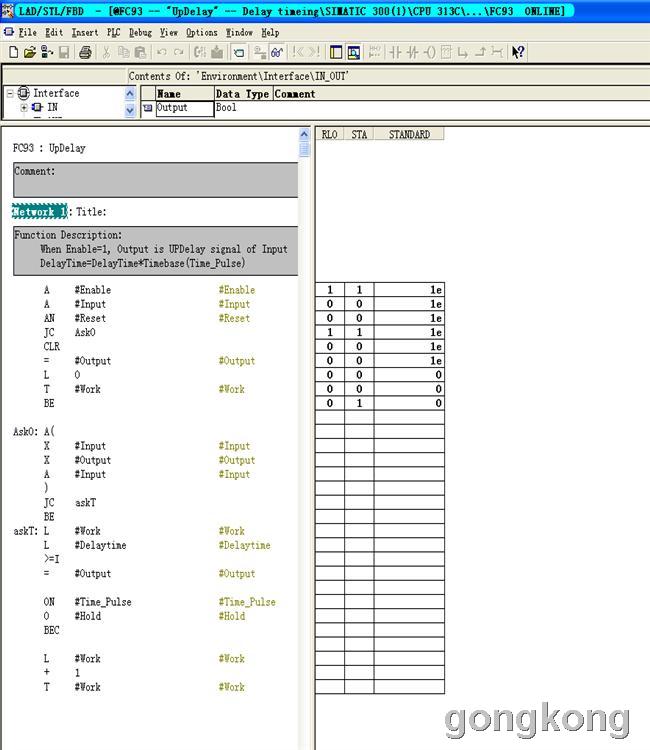The width and height of the screenshot is (650, 750).
Task: Click the STANDARD column header
Action: (409, 134)
